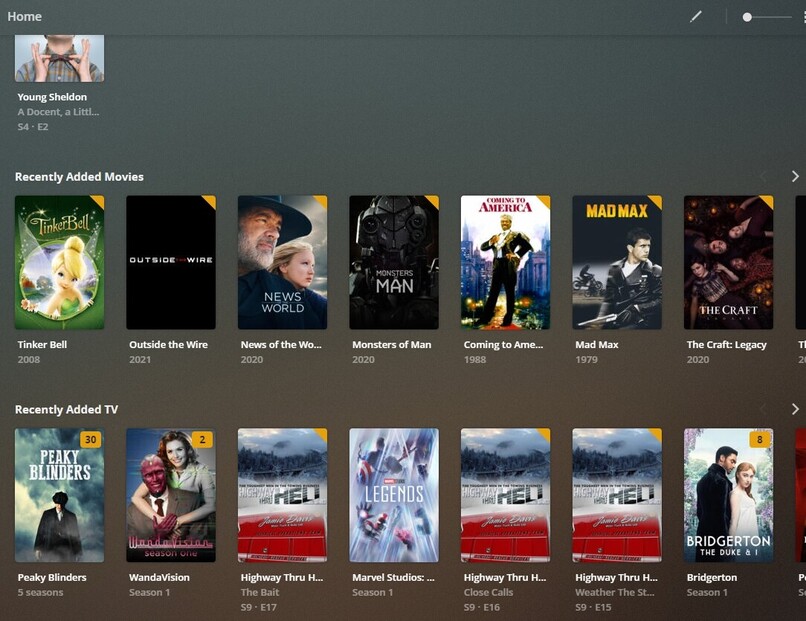This screenshot has width=806, height=621.
Task: Click the Home title in the header
Action: (24, 16)
